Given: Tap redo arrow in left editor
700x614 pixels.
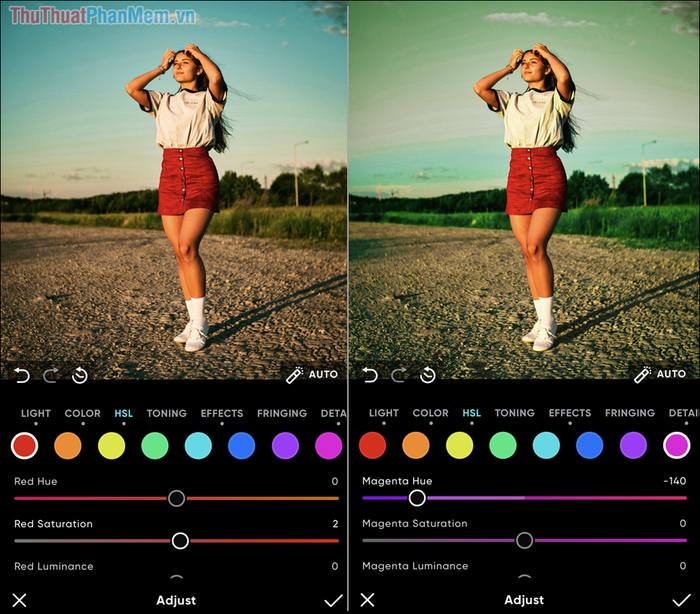Looking at the screenshot, I should coord(50,375).
